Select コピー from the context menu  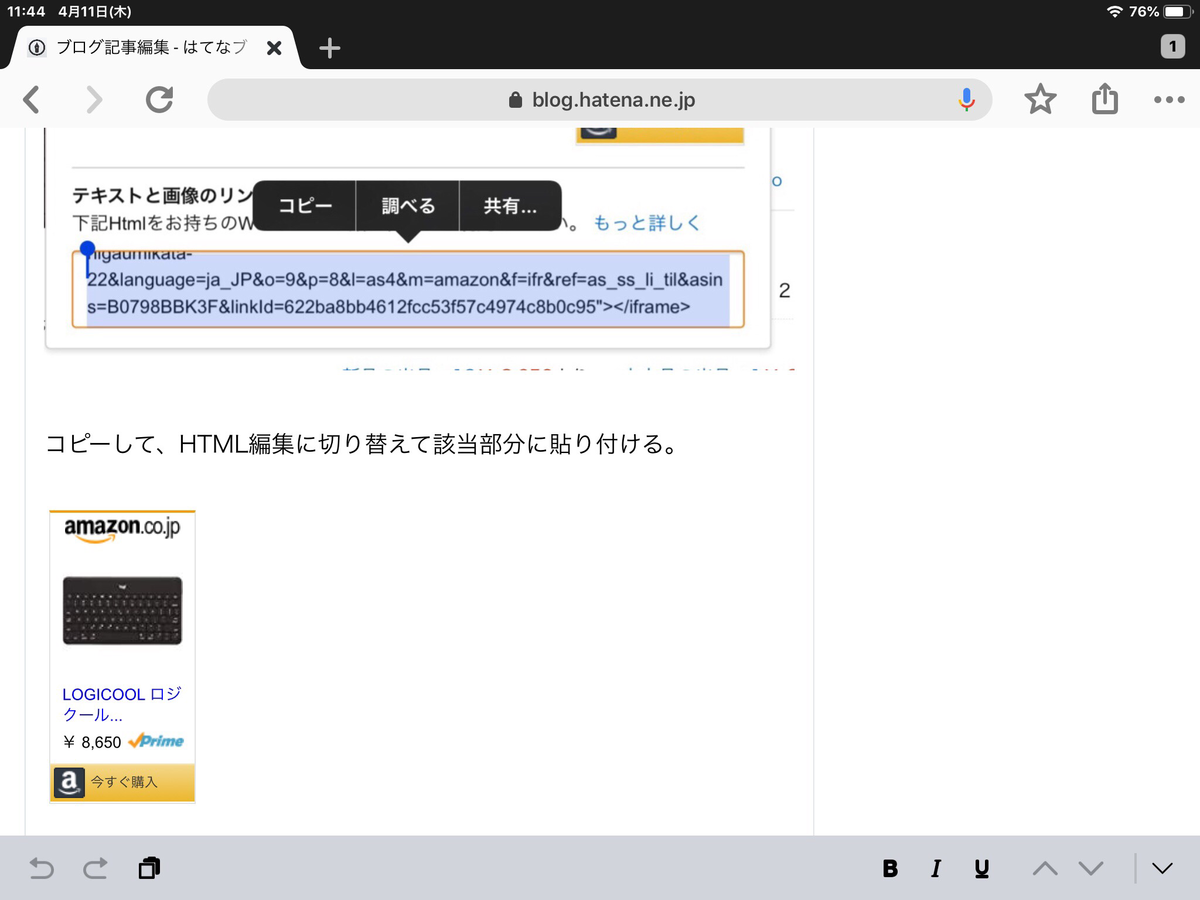tap(304, 206)
